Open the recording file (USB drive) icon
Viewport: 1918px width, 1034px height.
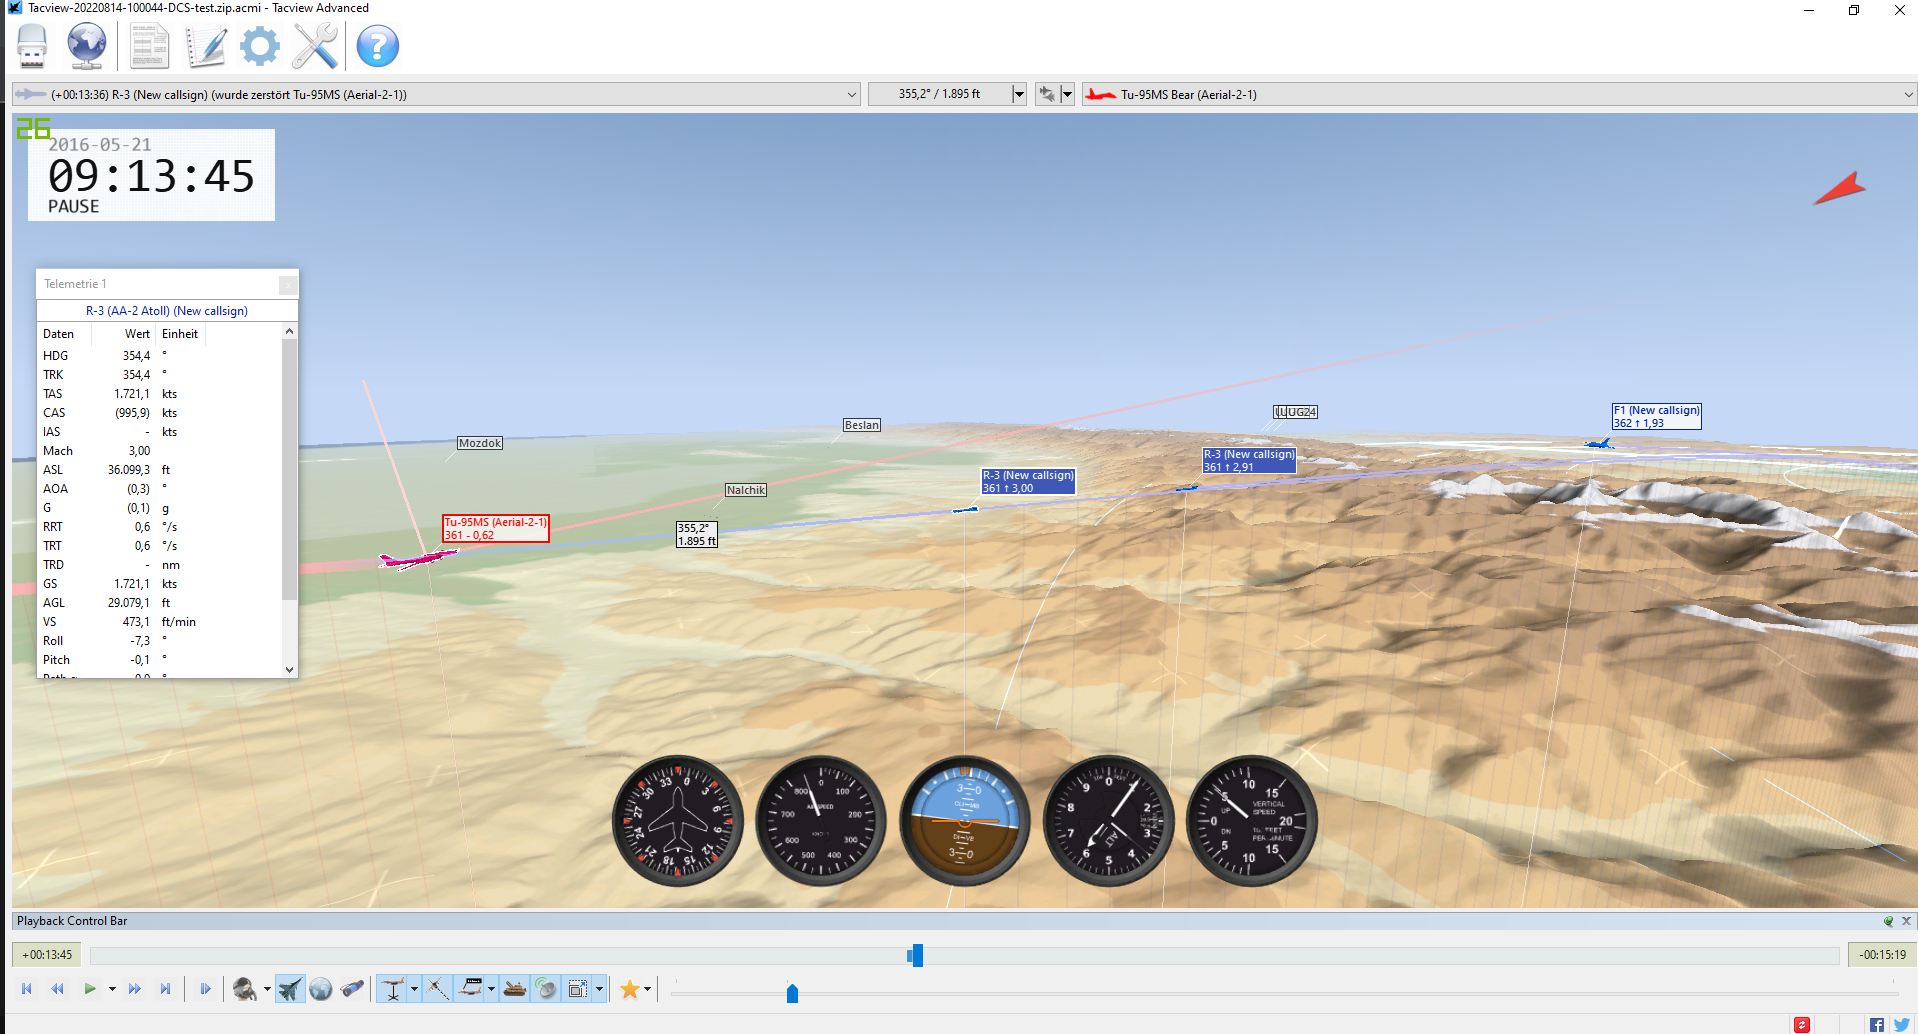point(32,46)
